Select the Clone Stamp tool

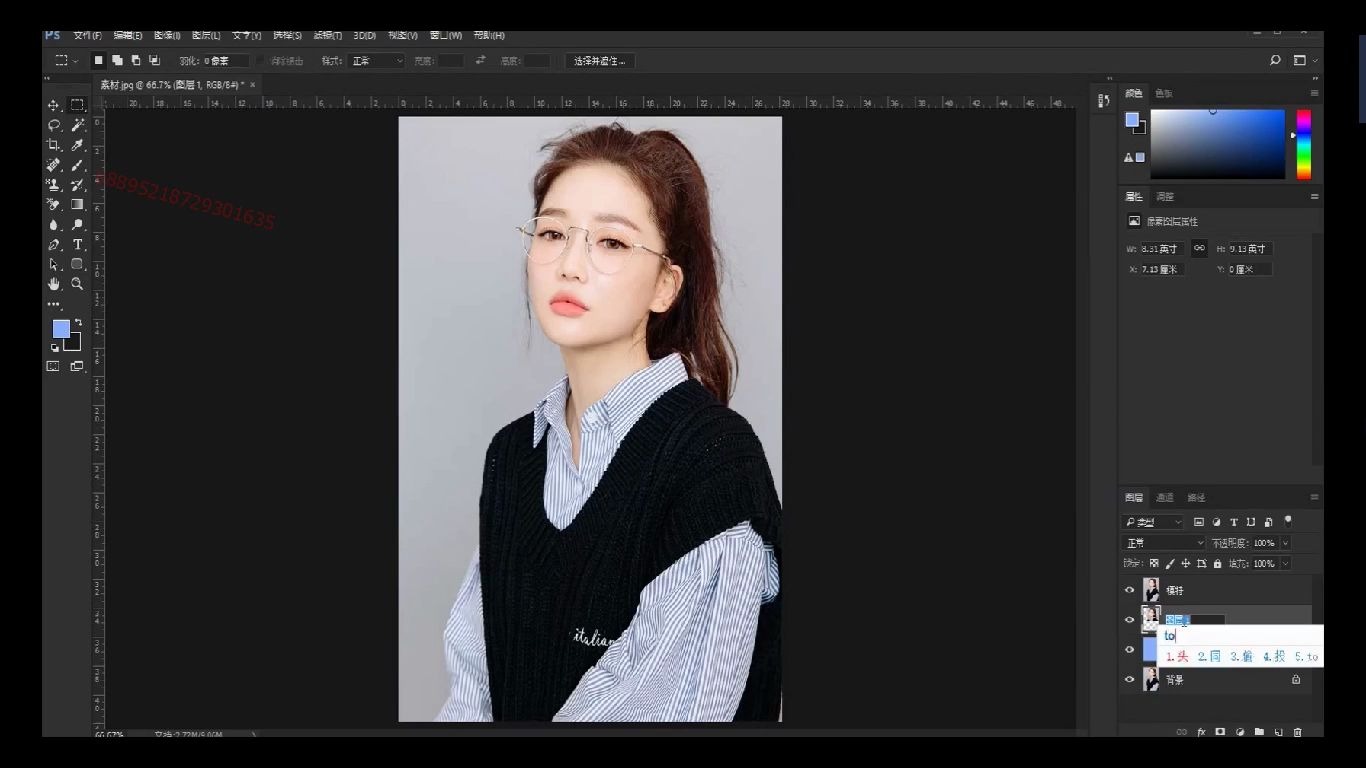pyautogui.click(x=53, y=185)
